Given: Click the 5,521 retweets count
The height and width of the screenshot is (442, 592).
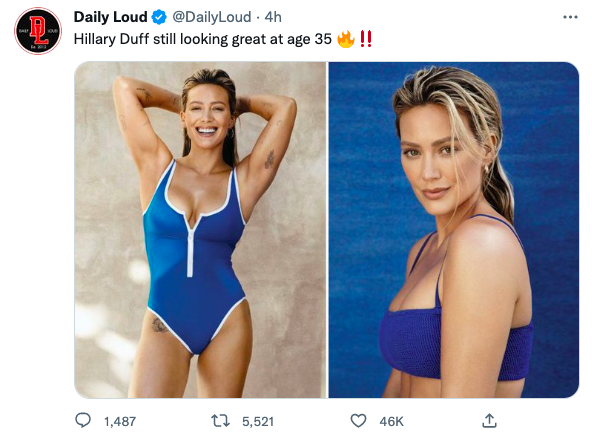Looking at the screenshot, I should (x=258, y=422).
